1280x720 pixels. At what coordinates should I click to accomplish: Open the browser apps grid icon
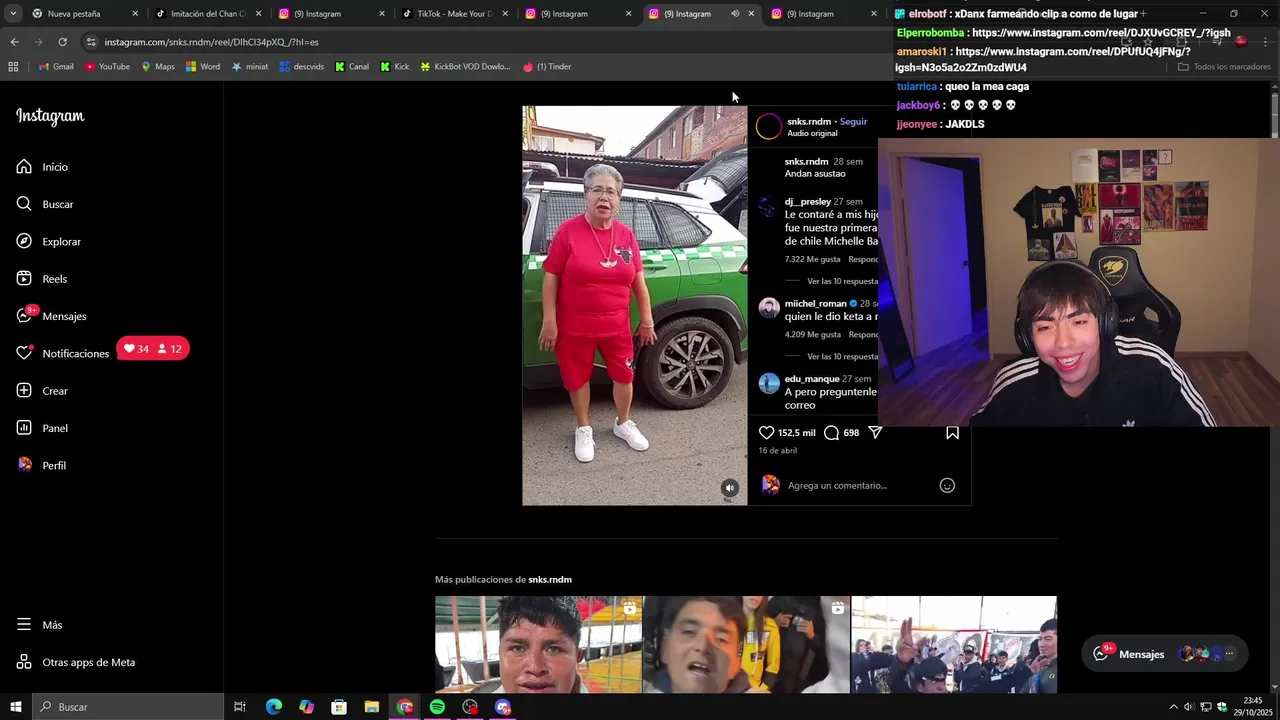[x=13, y=67]
